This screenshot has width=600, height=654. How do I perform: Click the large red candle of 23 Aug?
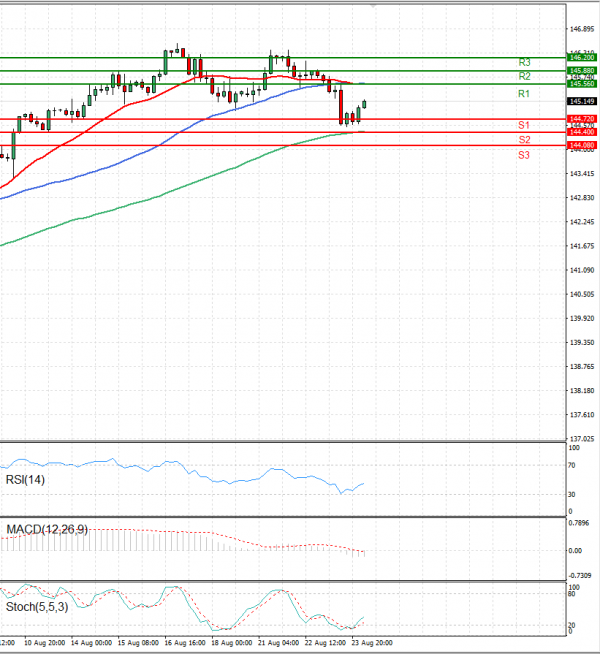(341, 107)
